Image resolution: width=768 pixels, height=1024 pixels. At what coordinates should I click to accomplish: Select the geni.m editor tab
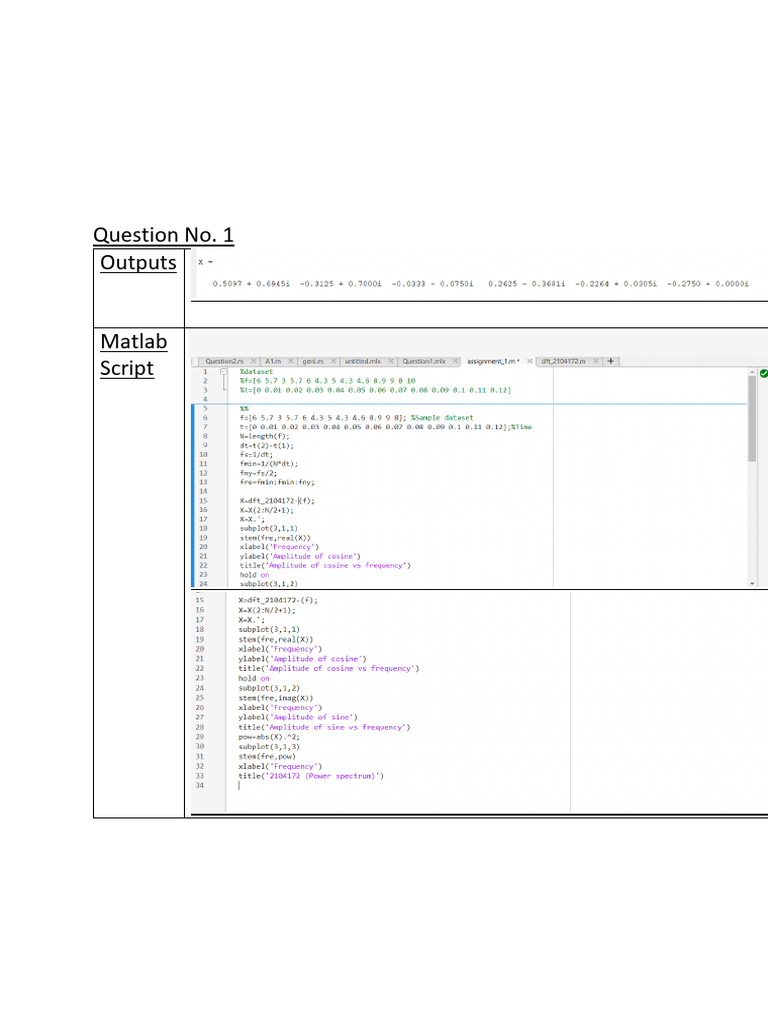point(313,361)
